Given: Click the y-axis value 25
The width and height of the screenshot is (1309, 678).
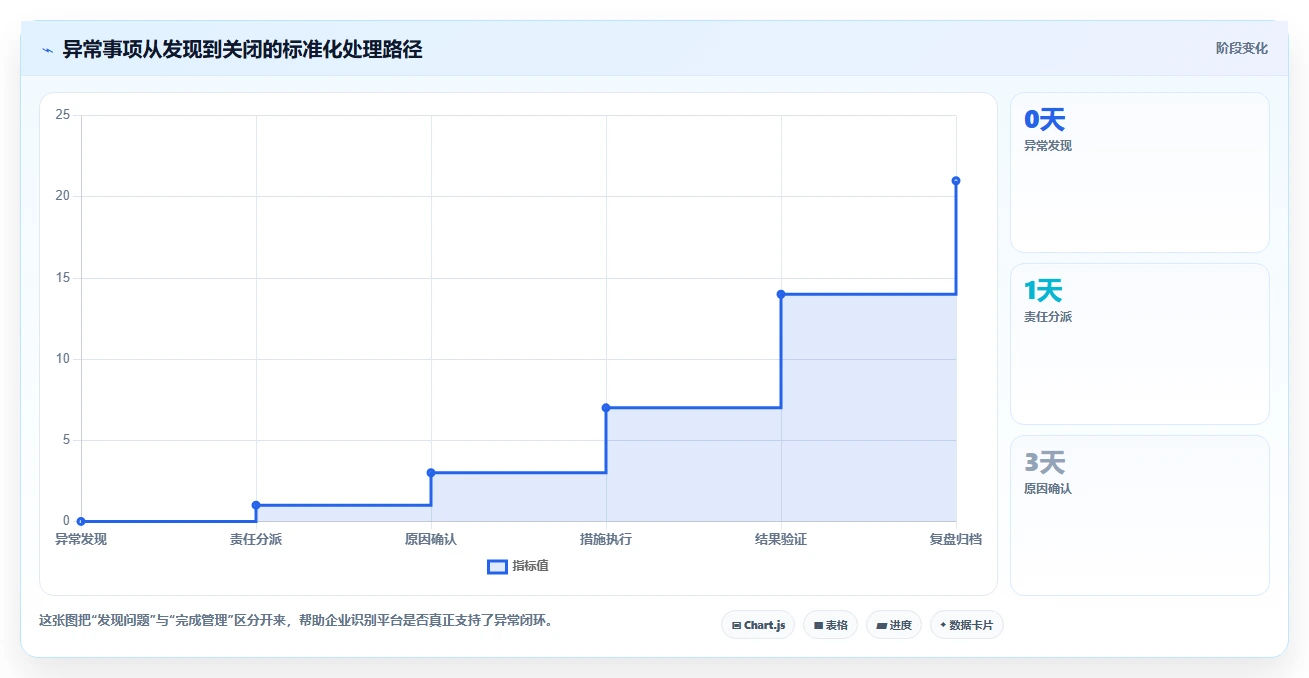Looking at the screenshot, I should click(63, 115).
